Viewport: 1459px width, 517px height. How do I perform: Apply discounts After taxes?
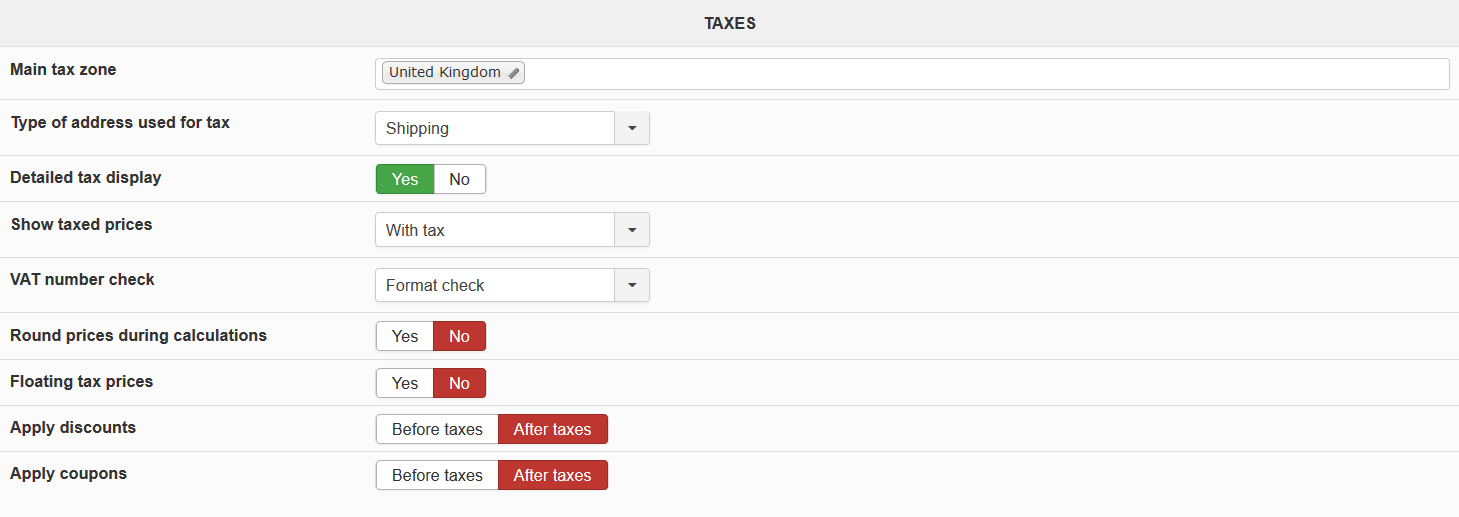pyautogui.click(x=552, y=429)
